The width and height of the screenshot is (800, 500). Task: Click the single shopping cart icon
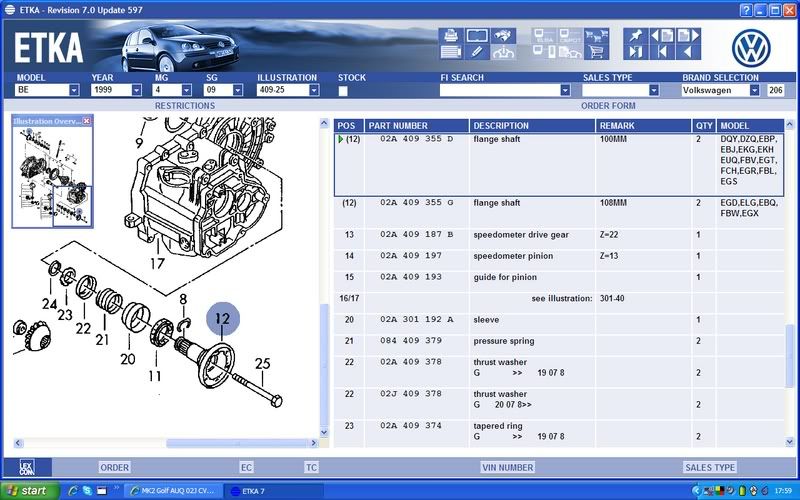596,52
